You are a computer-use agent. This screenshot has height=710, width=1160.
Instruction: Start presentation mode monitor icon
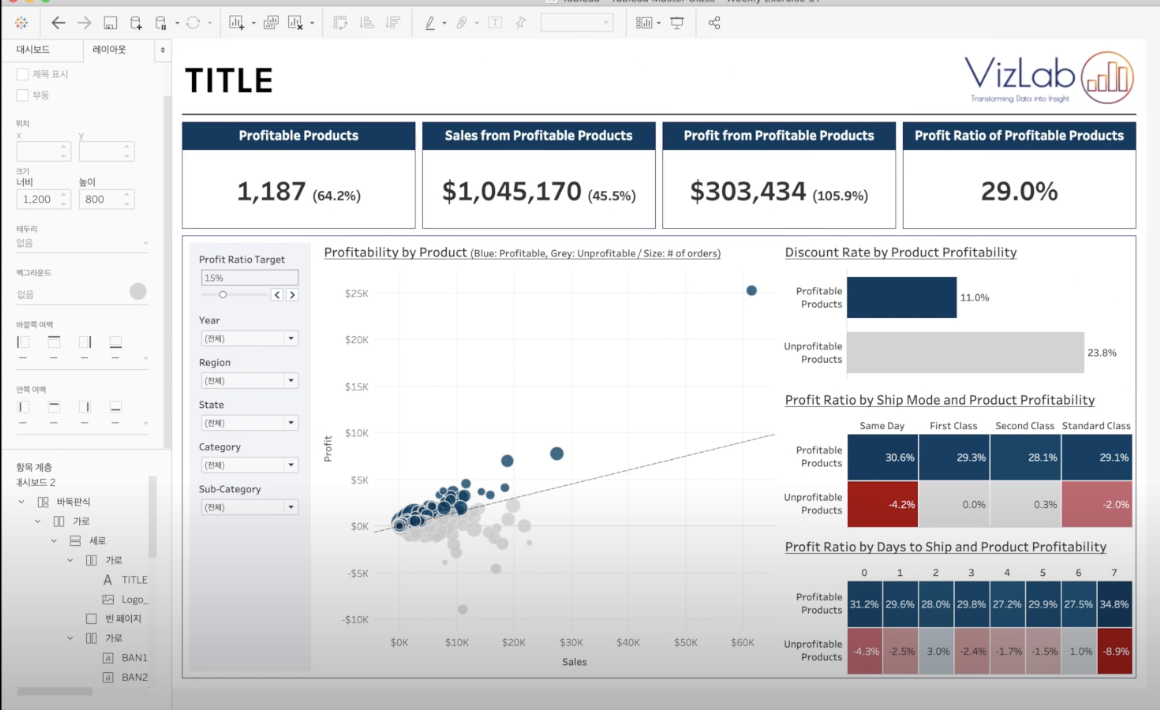click(677, 23)
